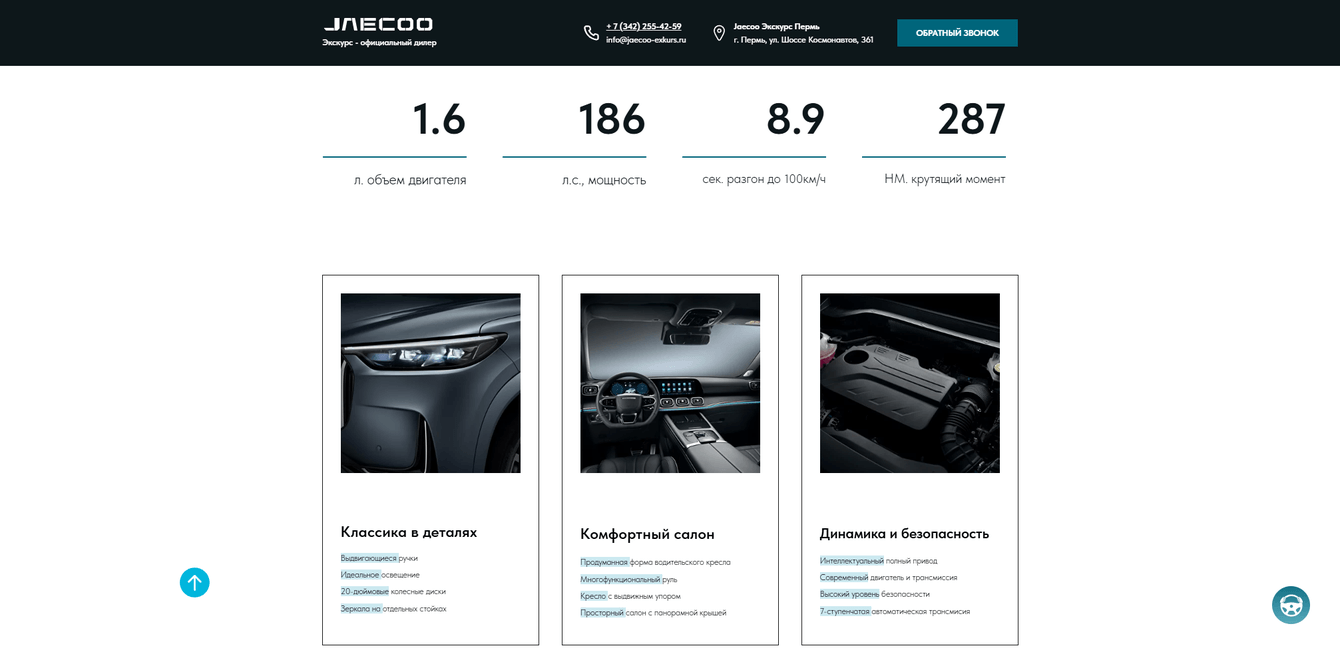Image resolution: width=1340 pixels, height=660 pixels.
Task: Click text Интеллектуальный полный привод
Action: point(878,561)
